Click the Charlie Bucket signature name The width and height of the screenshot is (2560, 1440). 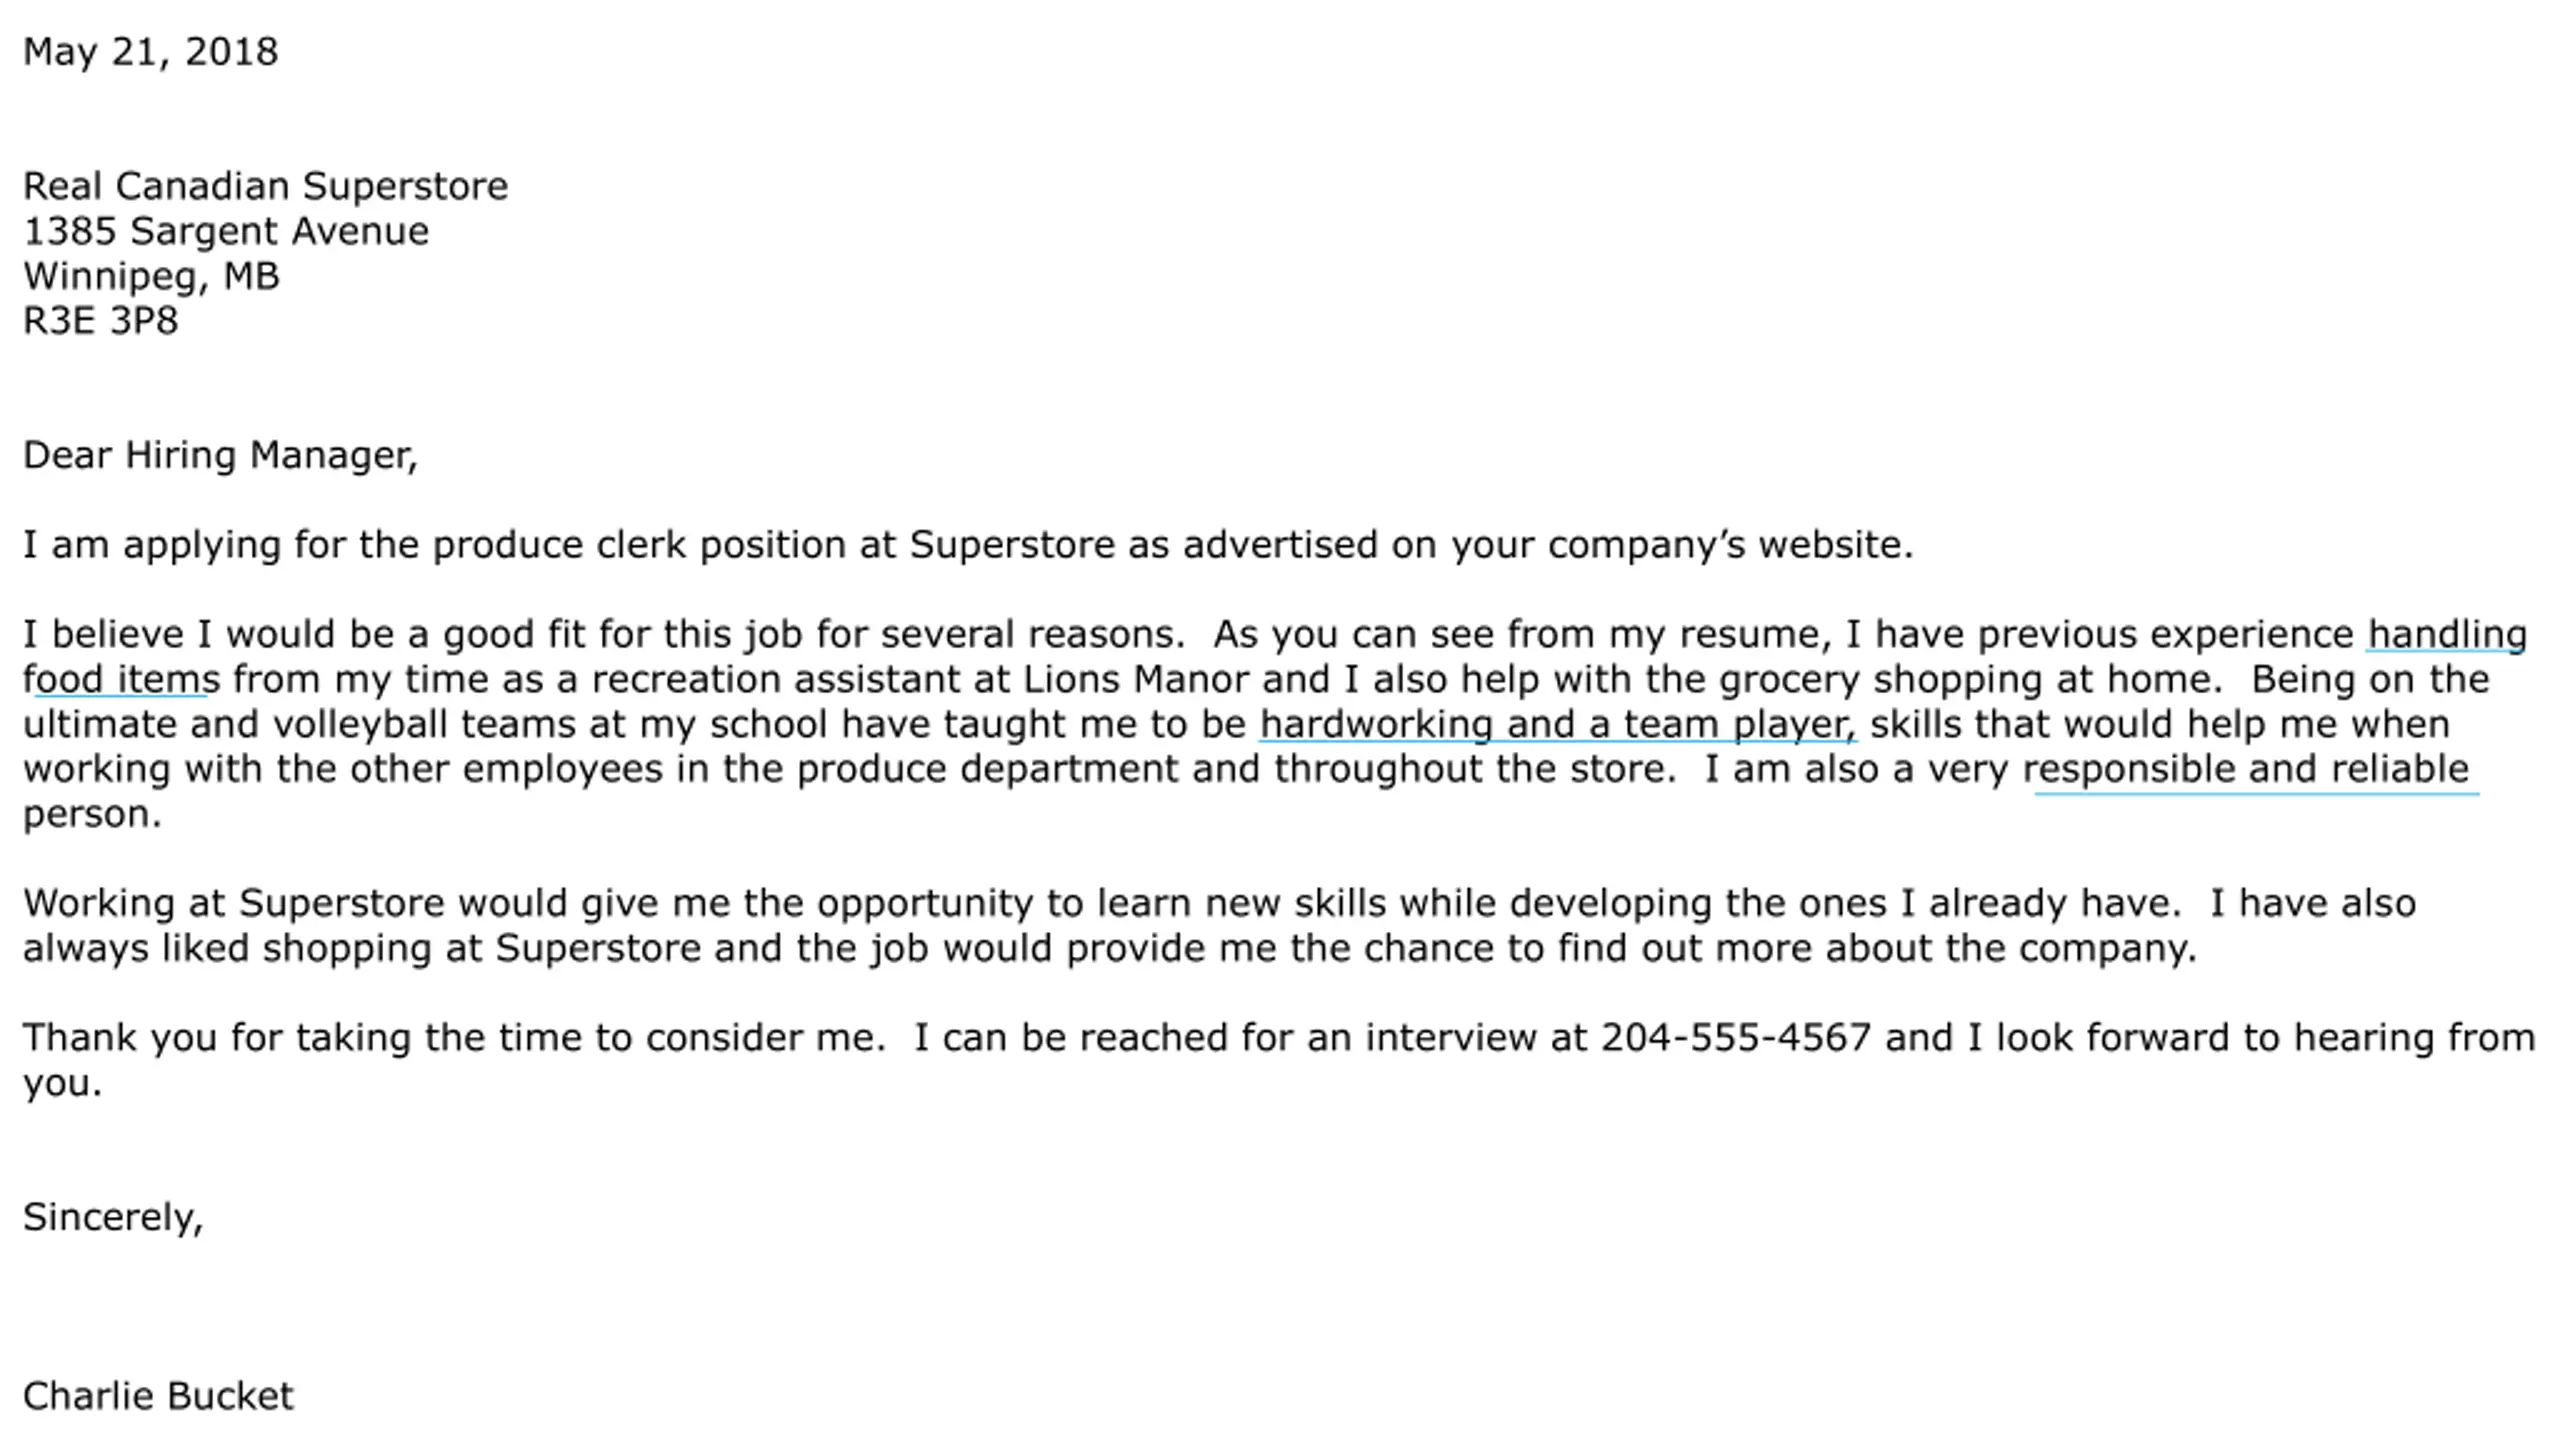point(158,1396)
